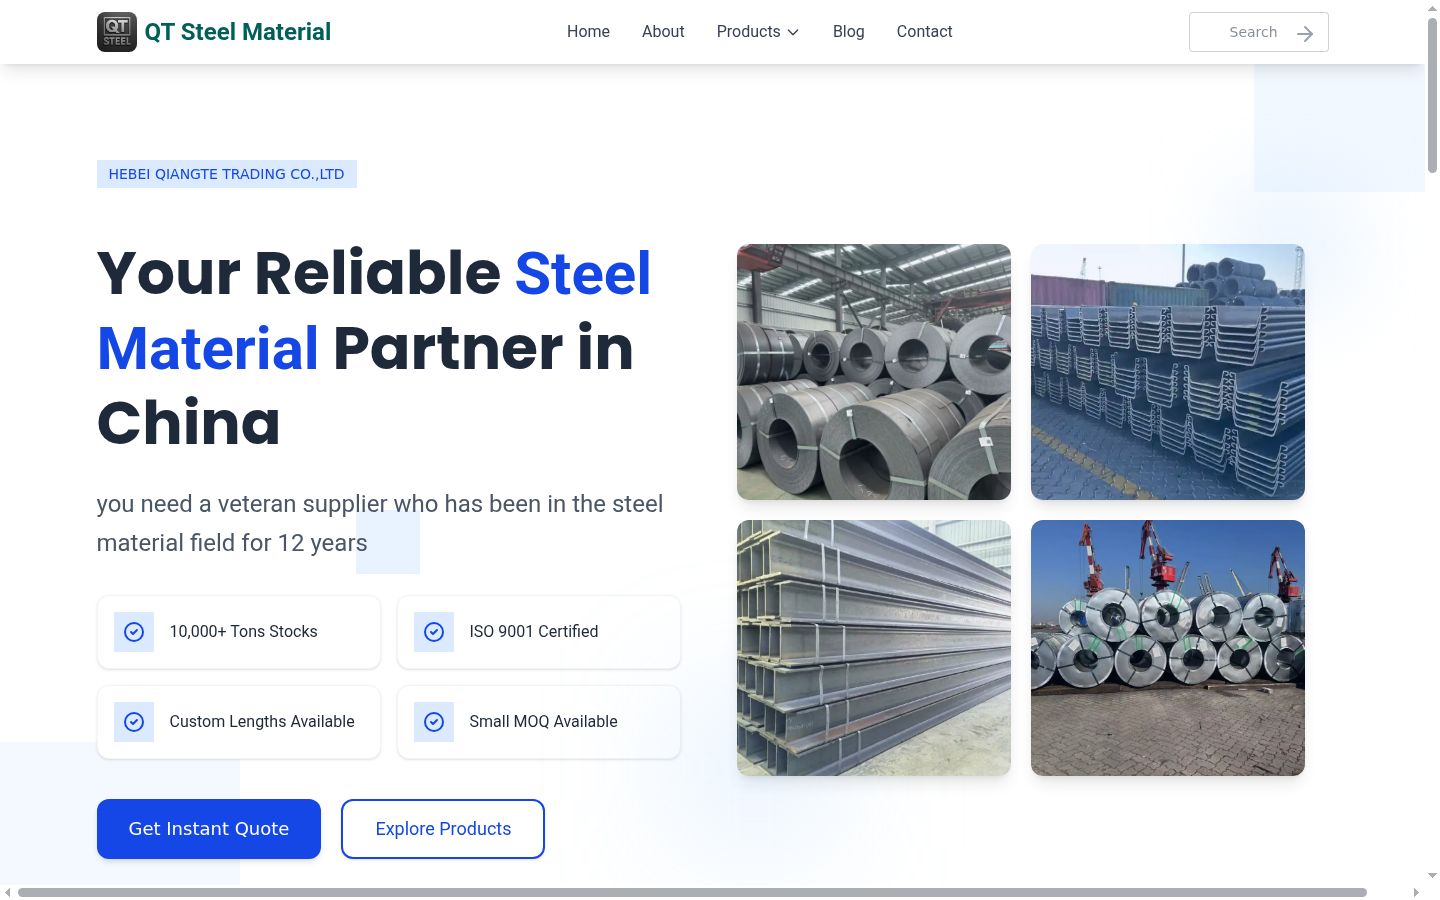Open the Blog menu link
Viewport: 1440px width, 900px height.
[x=848, y=32]
